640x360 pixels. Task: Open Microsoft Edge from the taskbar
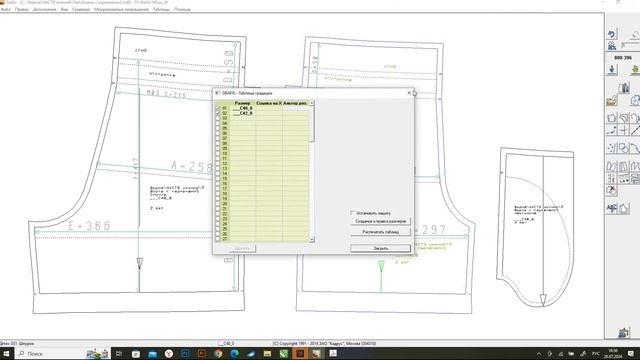[x=234, y=354]
